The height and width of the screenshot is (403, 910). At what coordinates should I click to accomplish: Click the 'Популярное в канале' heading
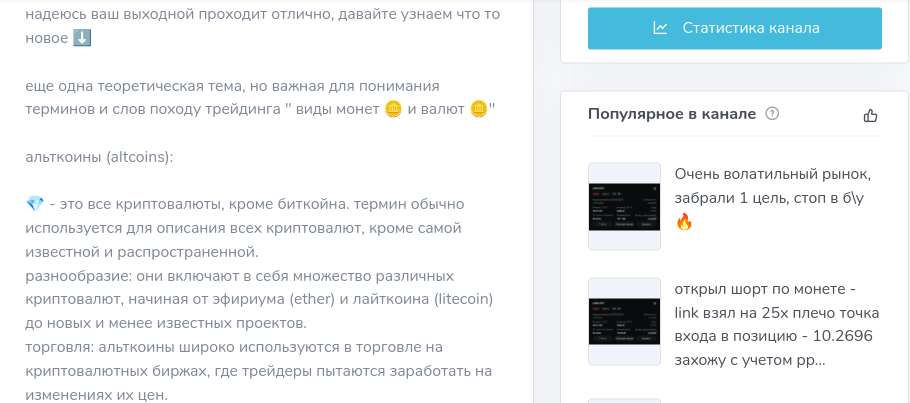(x=671, y=114)
